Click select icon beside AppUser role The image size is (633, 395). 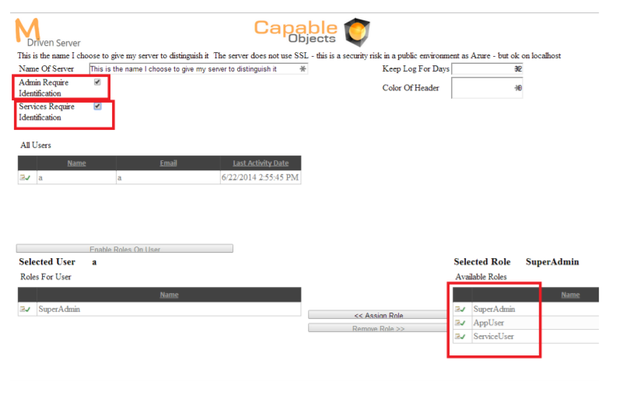click(x=461, y=323)
